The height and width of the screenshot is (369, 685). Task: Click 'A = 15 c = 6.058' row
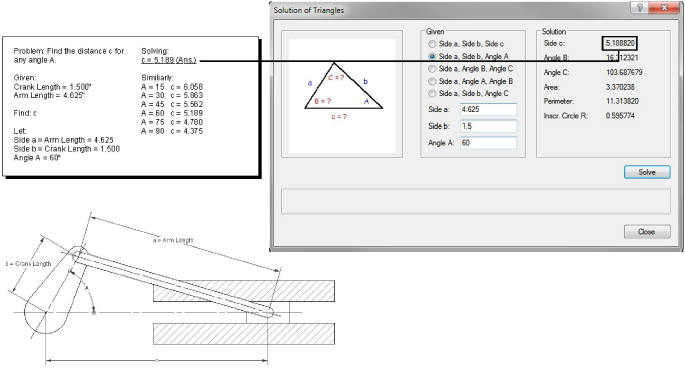tap(172, 87)
